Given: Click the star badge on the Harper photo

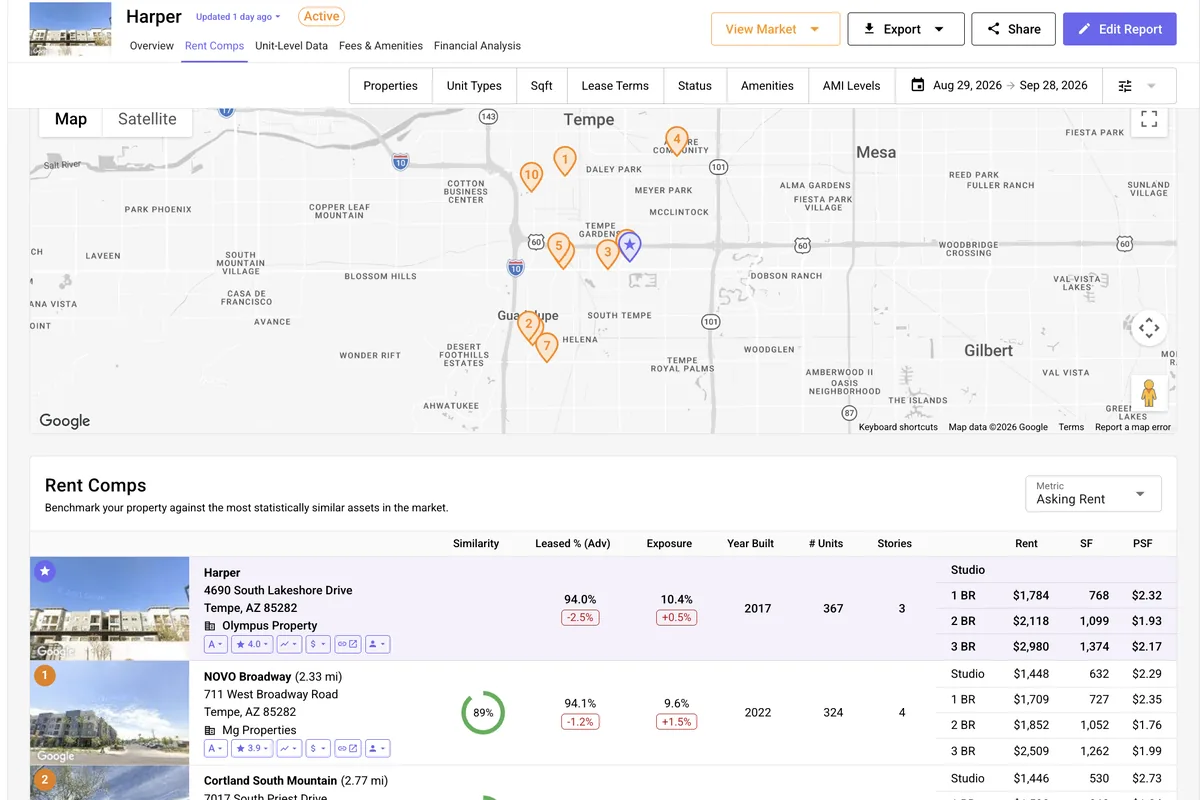Looking at the screenshot, I should (45, 571).
